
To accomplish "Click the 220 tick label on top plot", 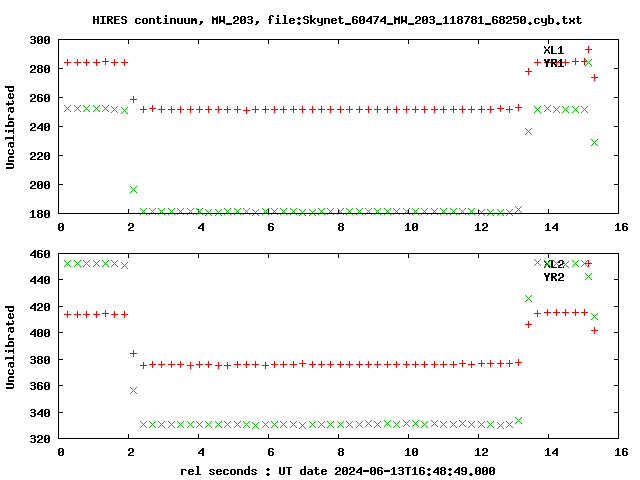I will point(40,156).
